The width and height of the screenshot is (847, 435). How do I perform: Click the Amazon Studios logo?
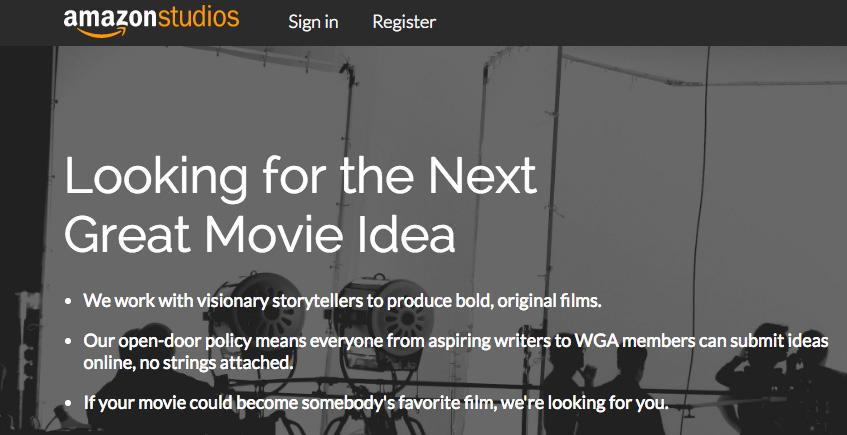pyautogui.click(x=151, y=21)
